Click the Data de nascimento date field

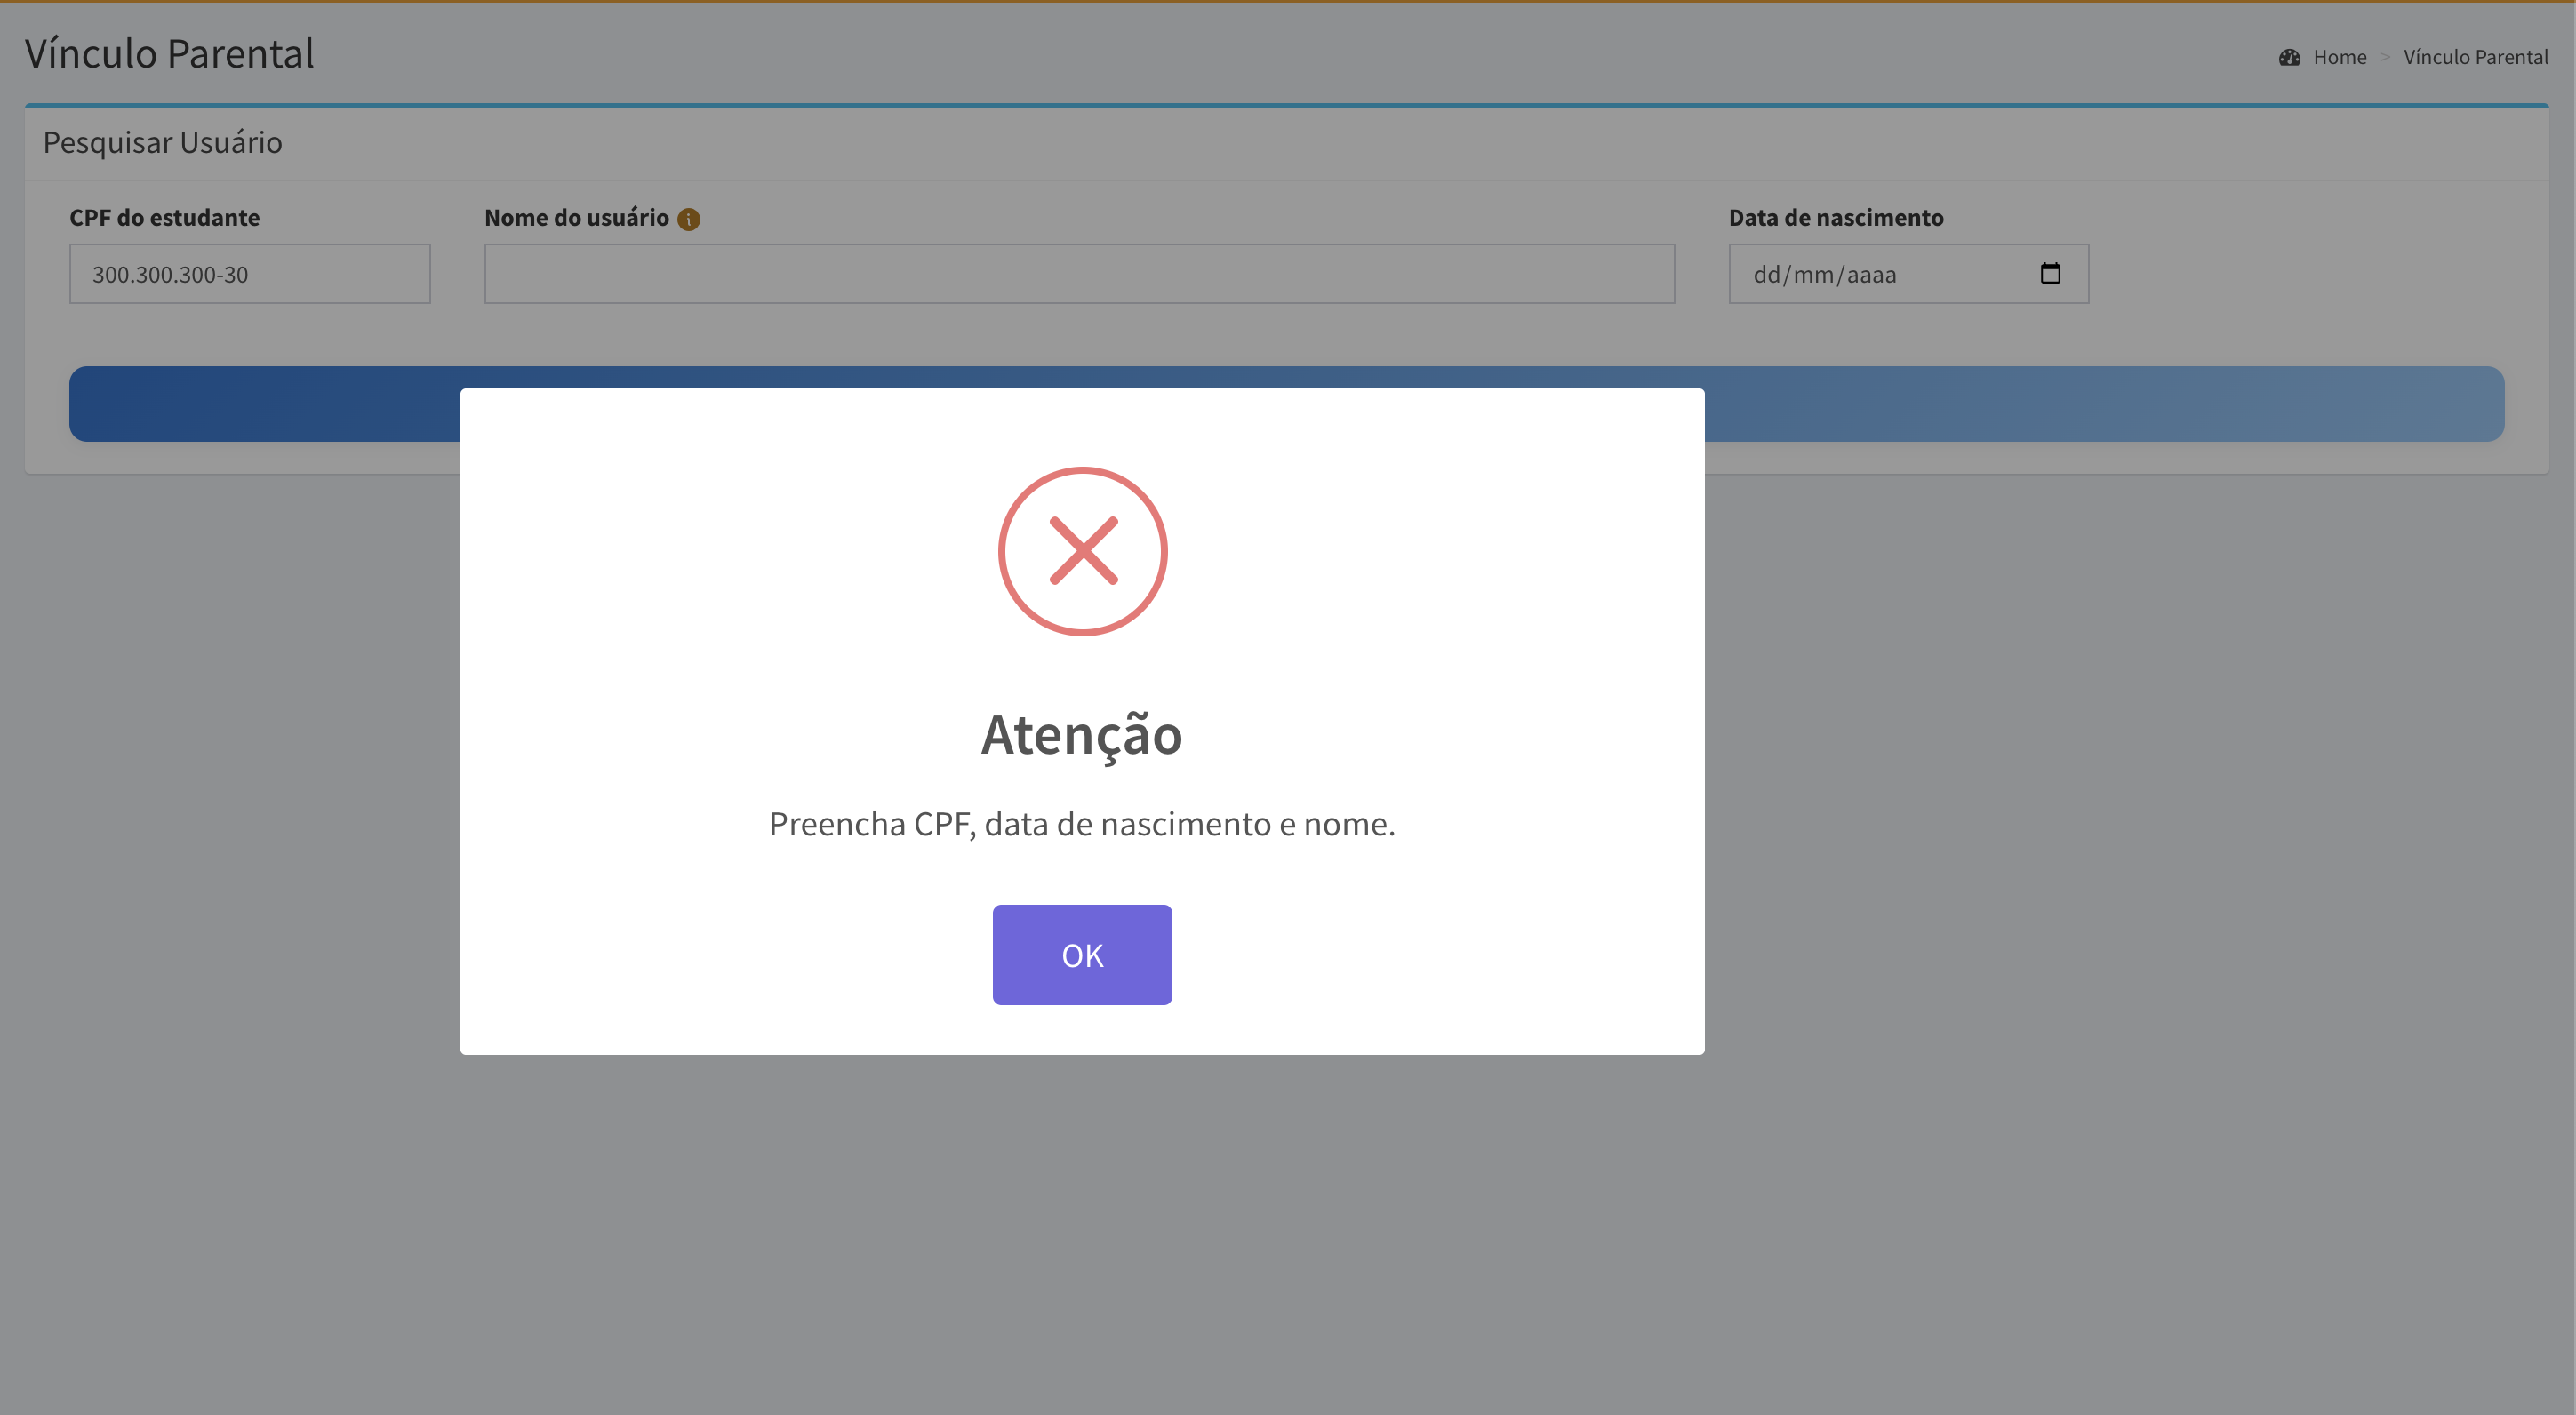pyautogui.click(x=1909, y=274)
